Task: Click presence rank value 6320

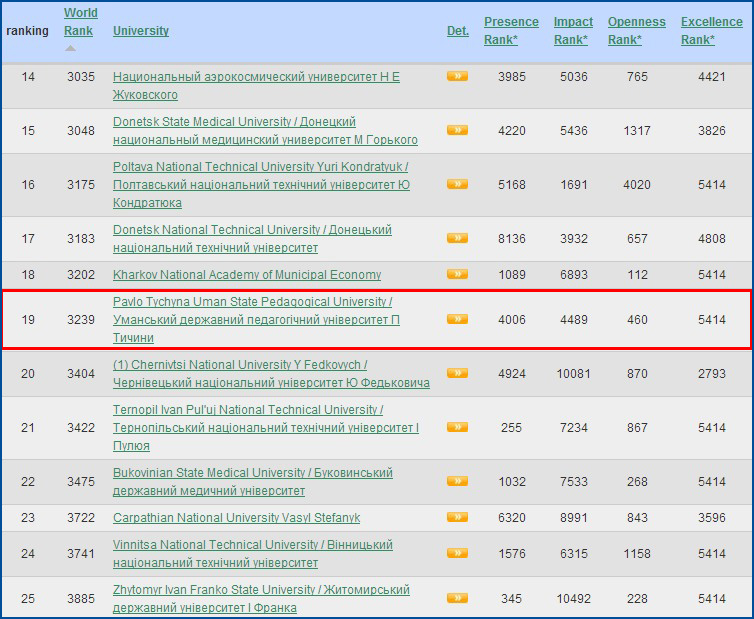Action: tap(512, 517)
